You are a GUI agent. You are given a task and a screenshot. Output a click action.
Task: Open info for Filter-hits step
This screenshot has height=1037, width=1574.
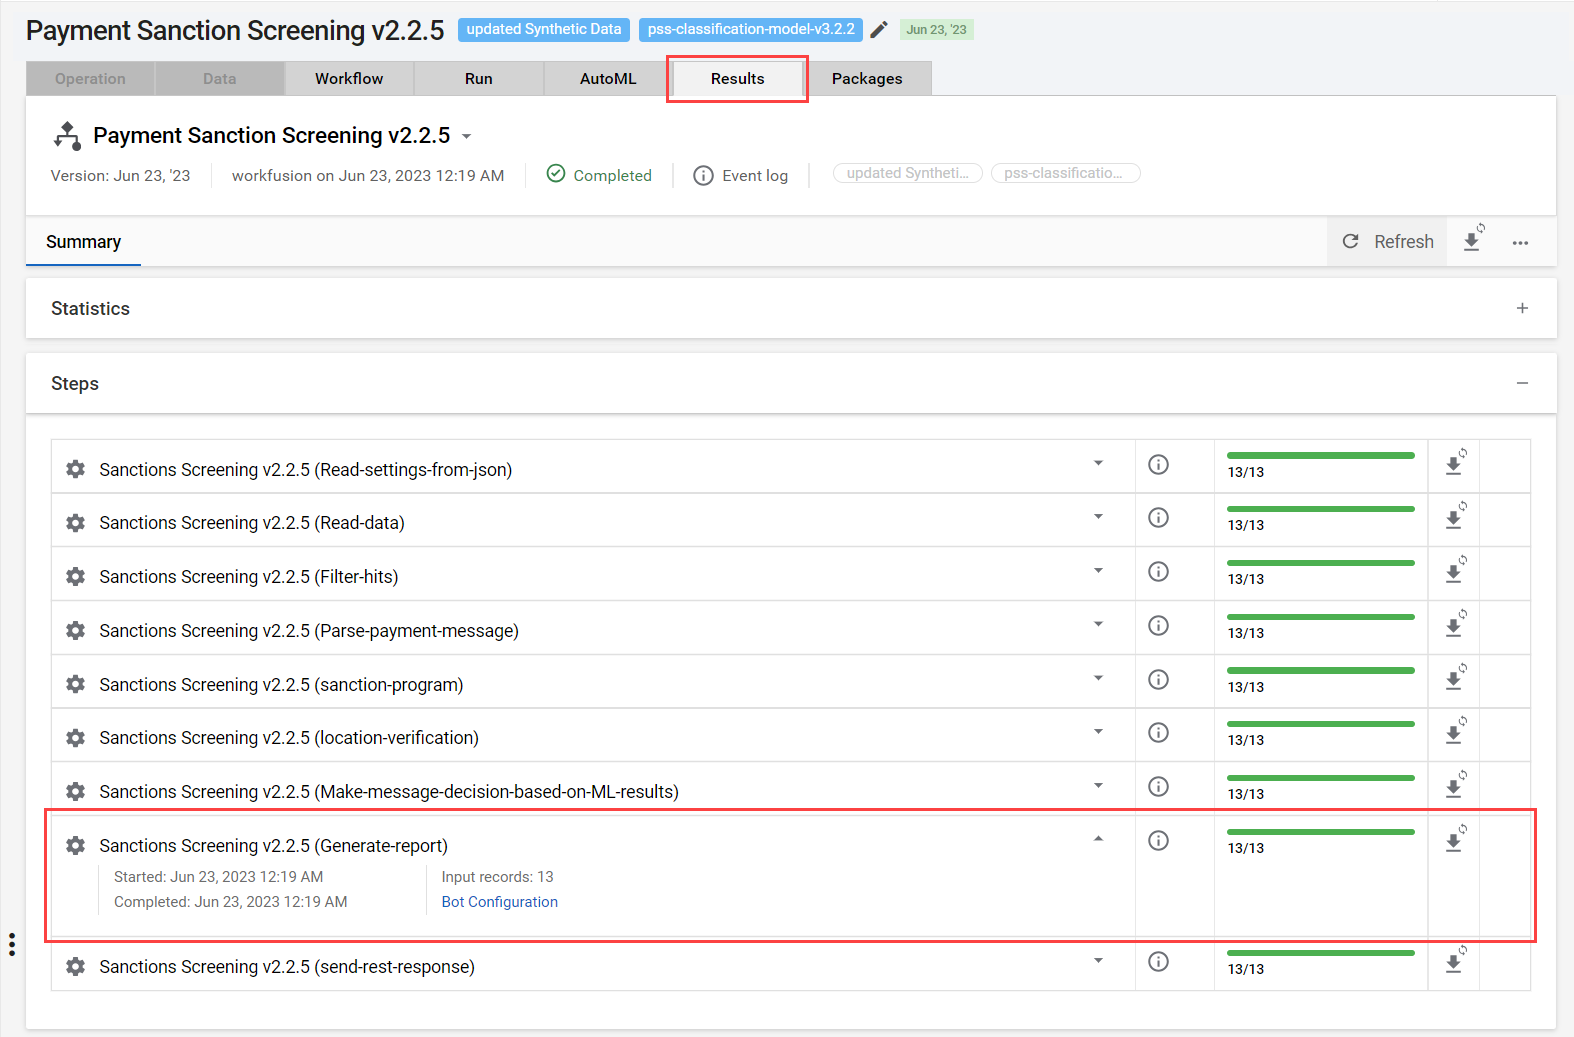point(1158,571)
